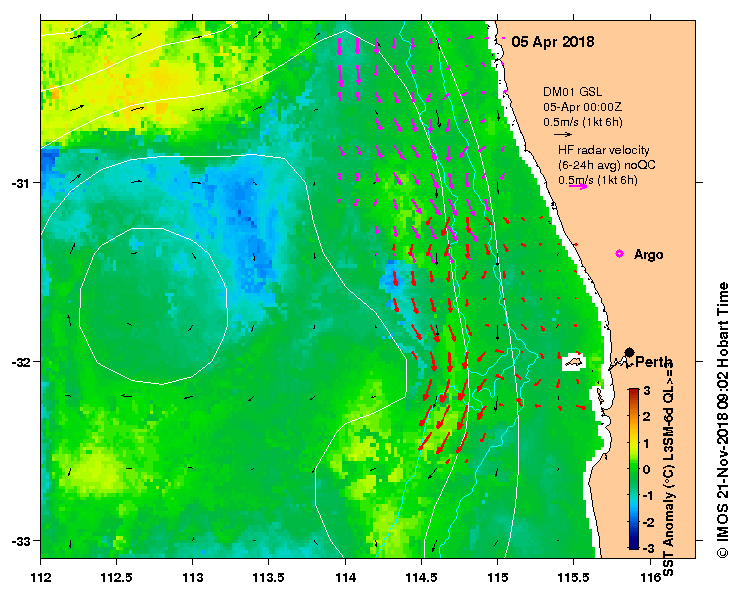
Task: Click the magenta Argo circle marker
Action: click(x=619, y=254)
